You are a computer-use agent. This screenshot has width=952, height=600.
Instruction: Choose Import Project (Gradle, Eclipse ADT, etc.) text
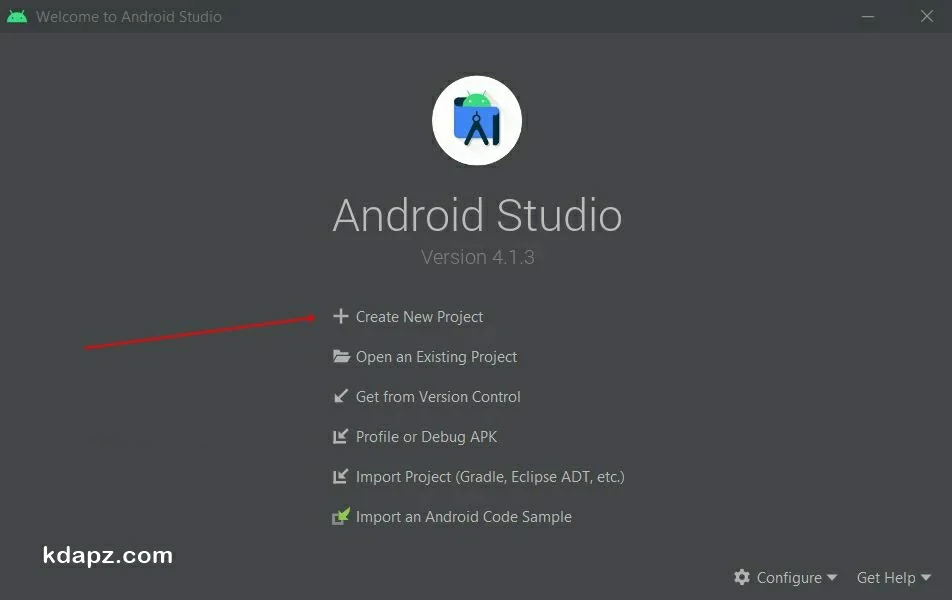[490, 477]
